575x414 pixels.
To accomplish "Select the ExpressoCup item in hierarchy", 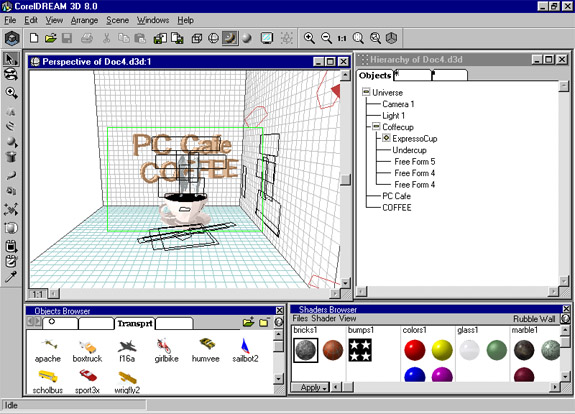I will point(414,139).
